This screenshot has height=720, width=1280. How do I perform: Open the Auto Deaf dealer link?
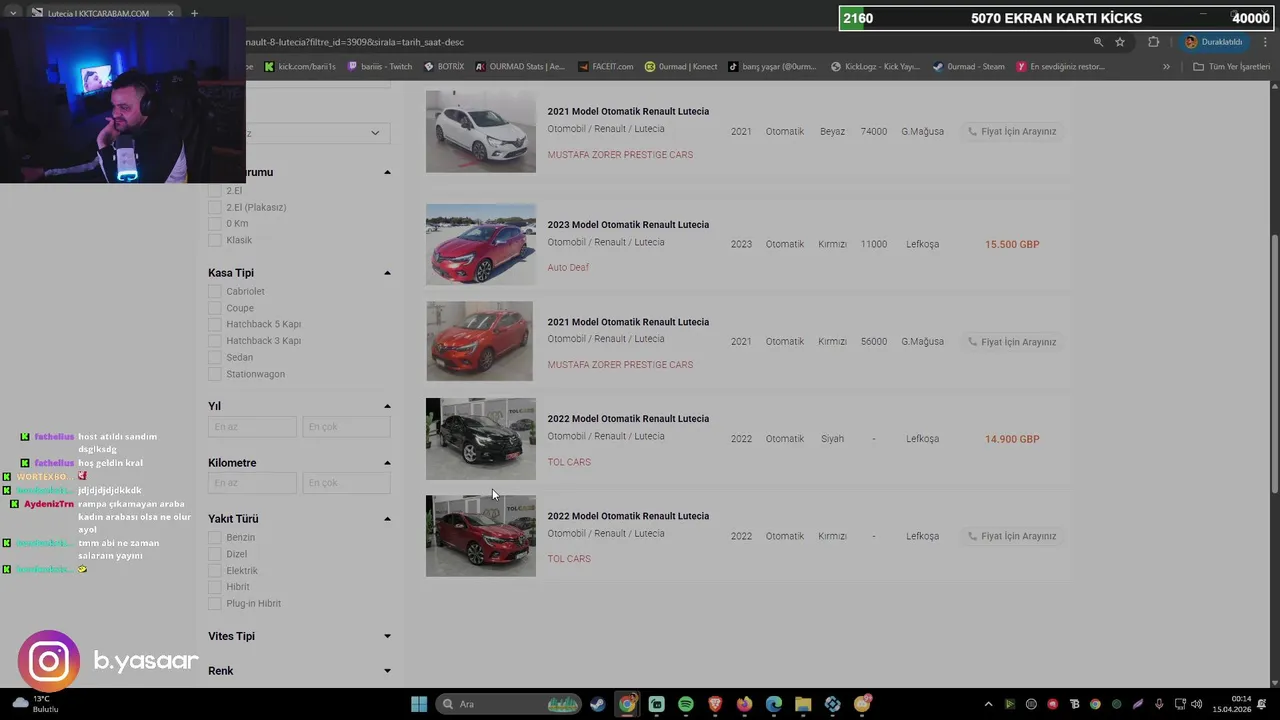[x=568, y=268]
